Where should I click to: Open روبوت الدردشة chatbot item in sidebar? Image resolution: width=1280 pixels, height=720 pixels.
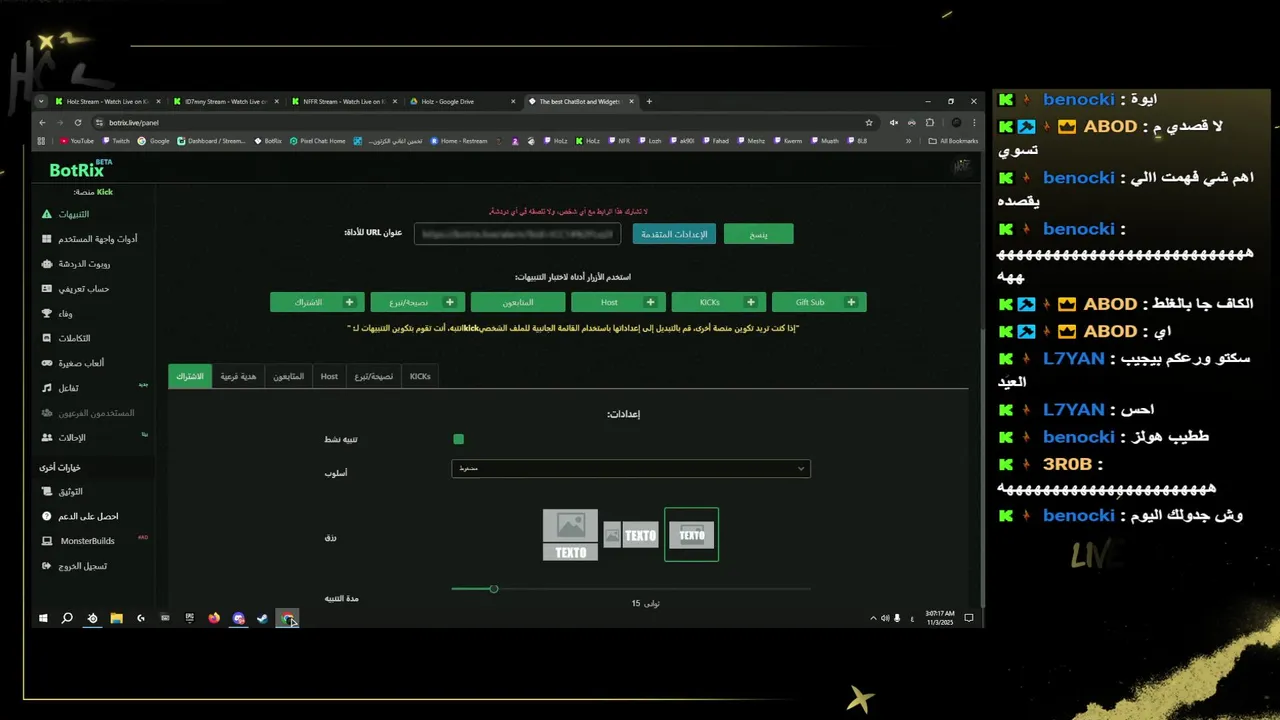pos(76,264)
